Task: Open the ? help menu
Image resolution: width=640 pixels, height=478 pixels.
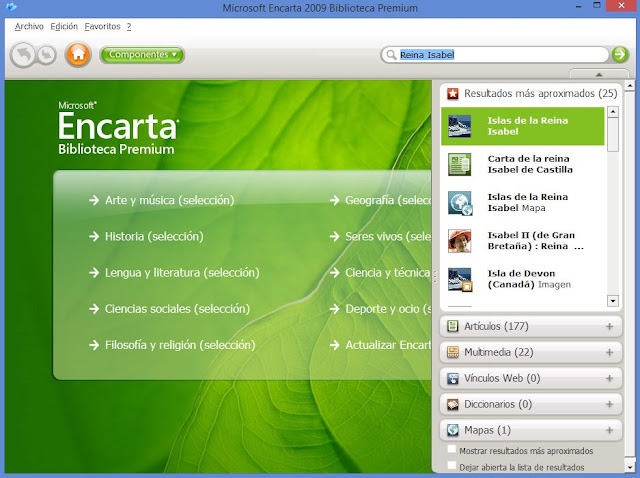Action: (129, 27)
